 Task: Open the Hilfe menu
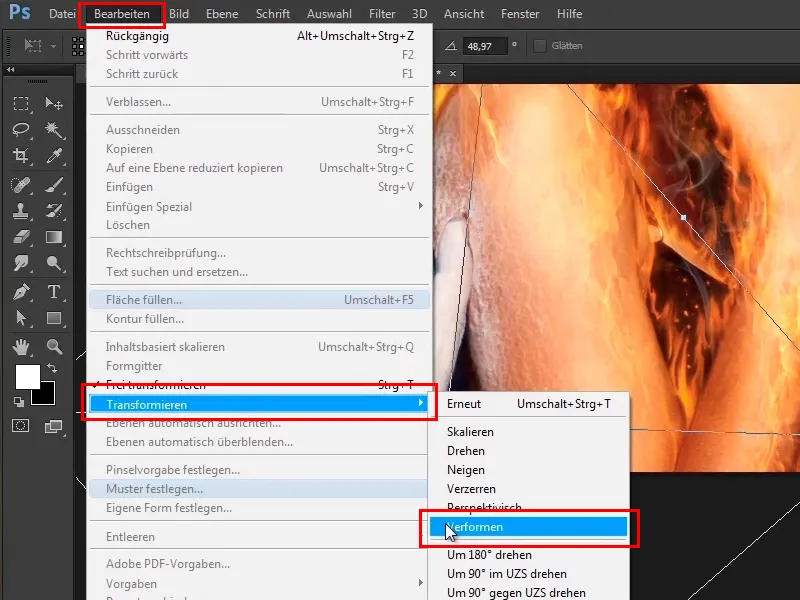coord(569,14)
